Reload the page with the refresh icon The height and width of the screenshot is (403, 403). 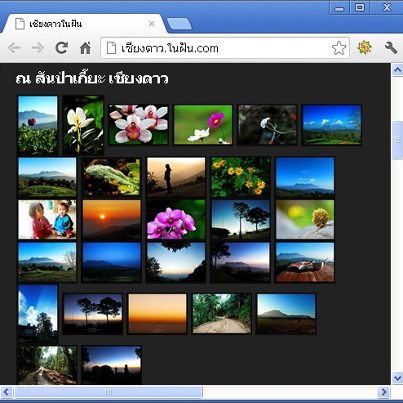62,48
